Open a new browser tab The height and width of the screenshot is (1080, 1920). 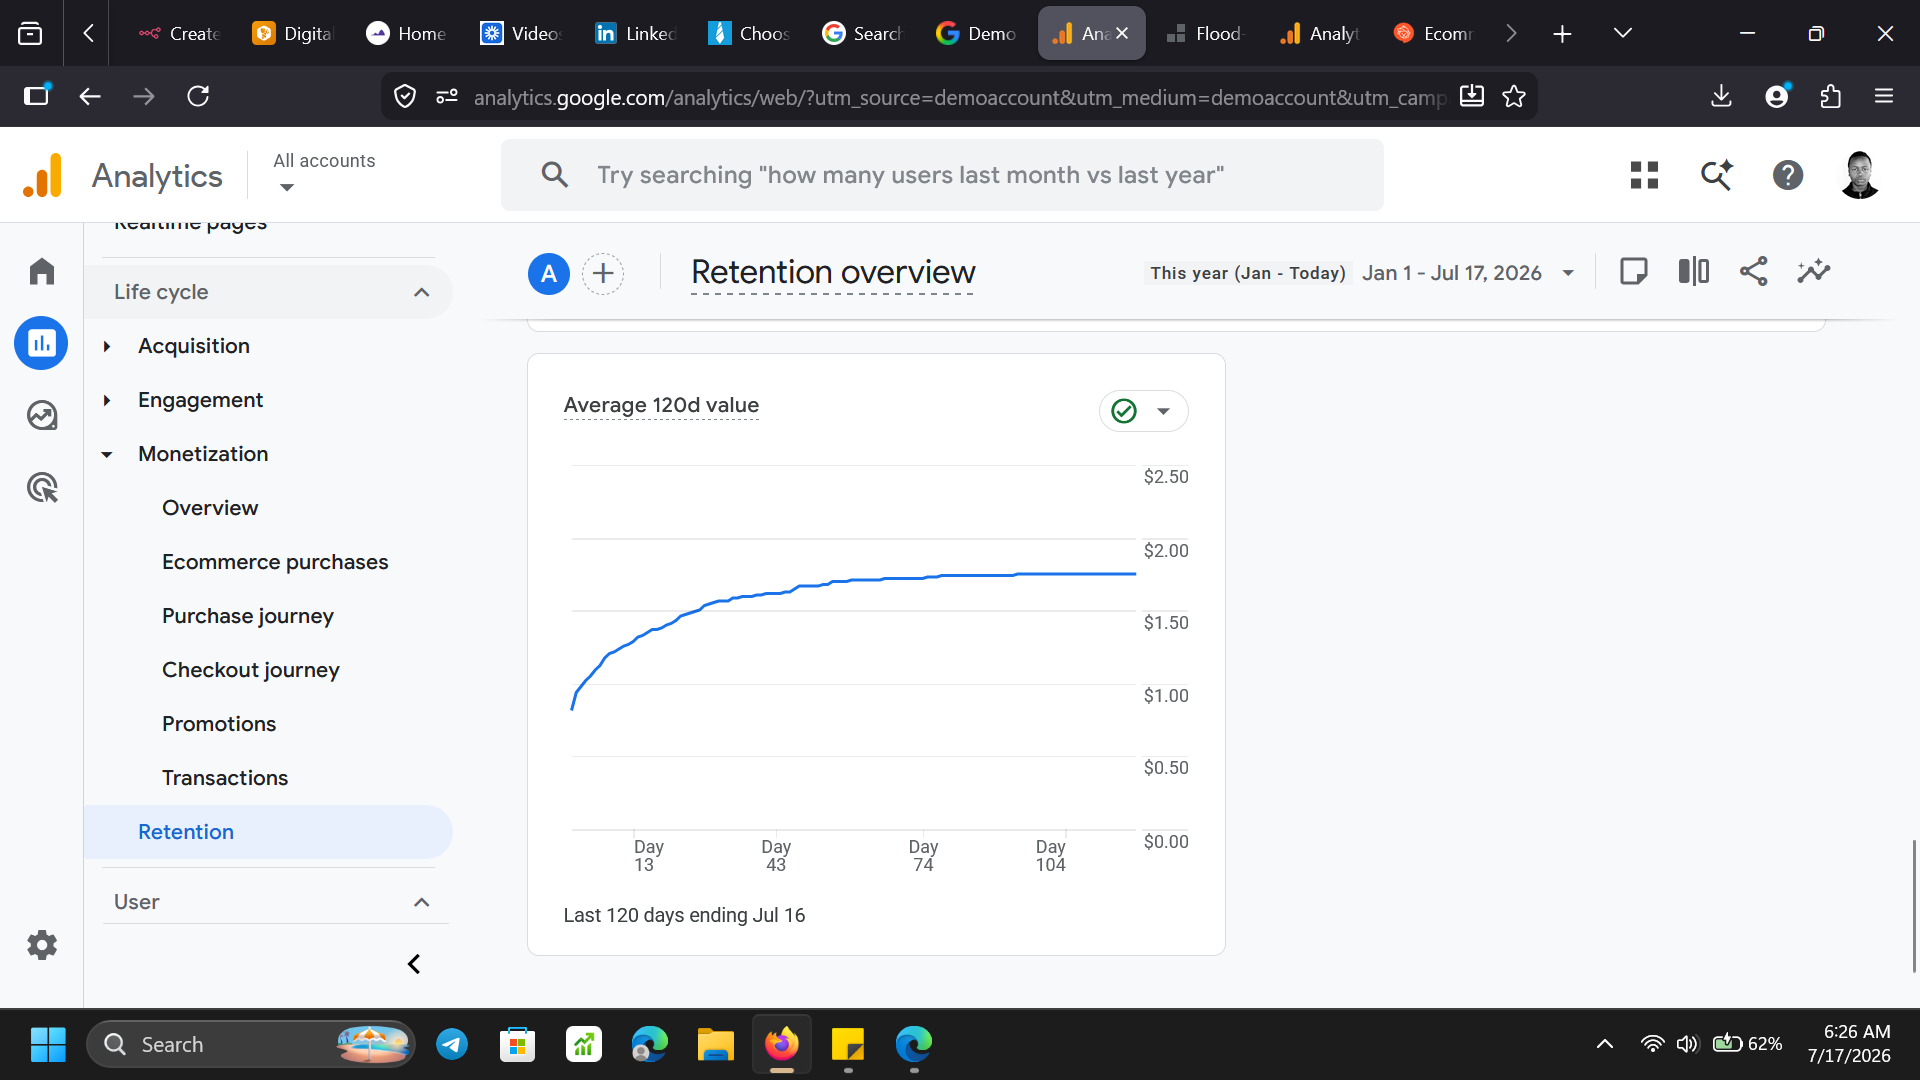point(1562,33)
